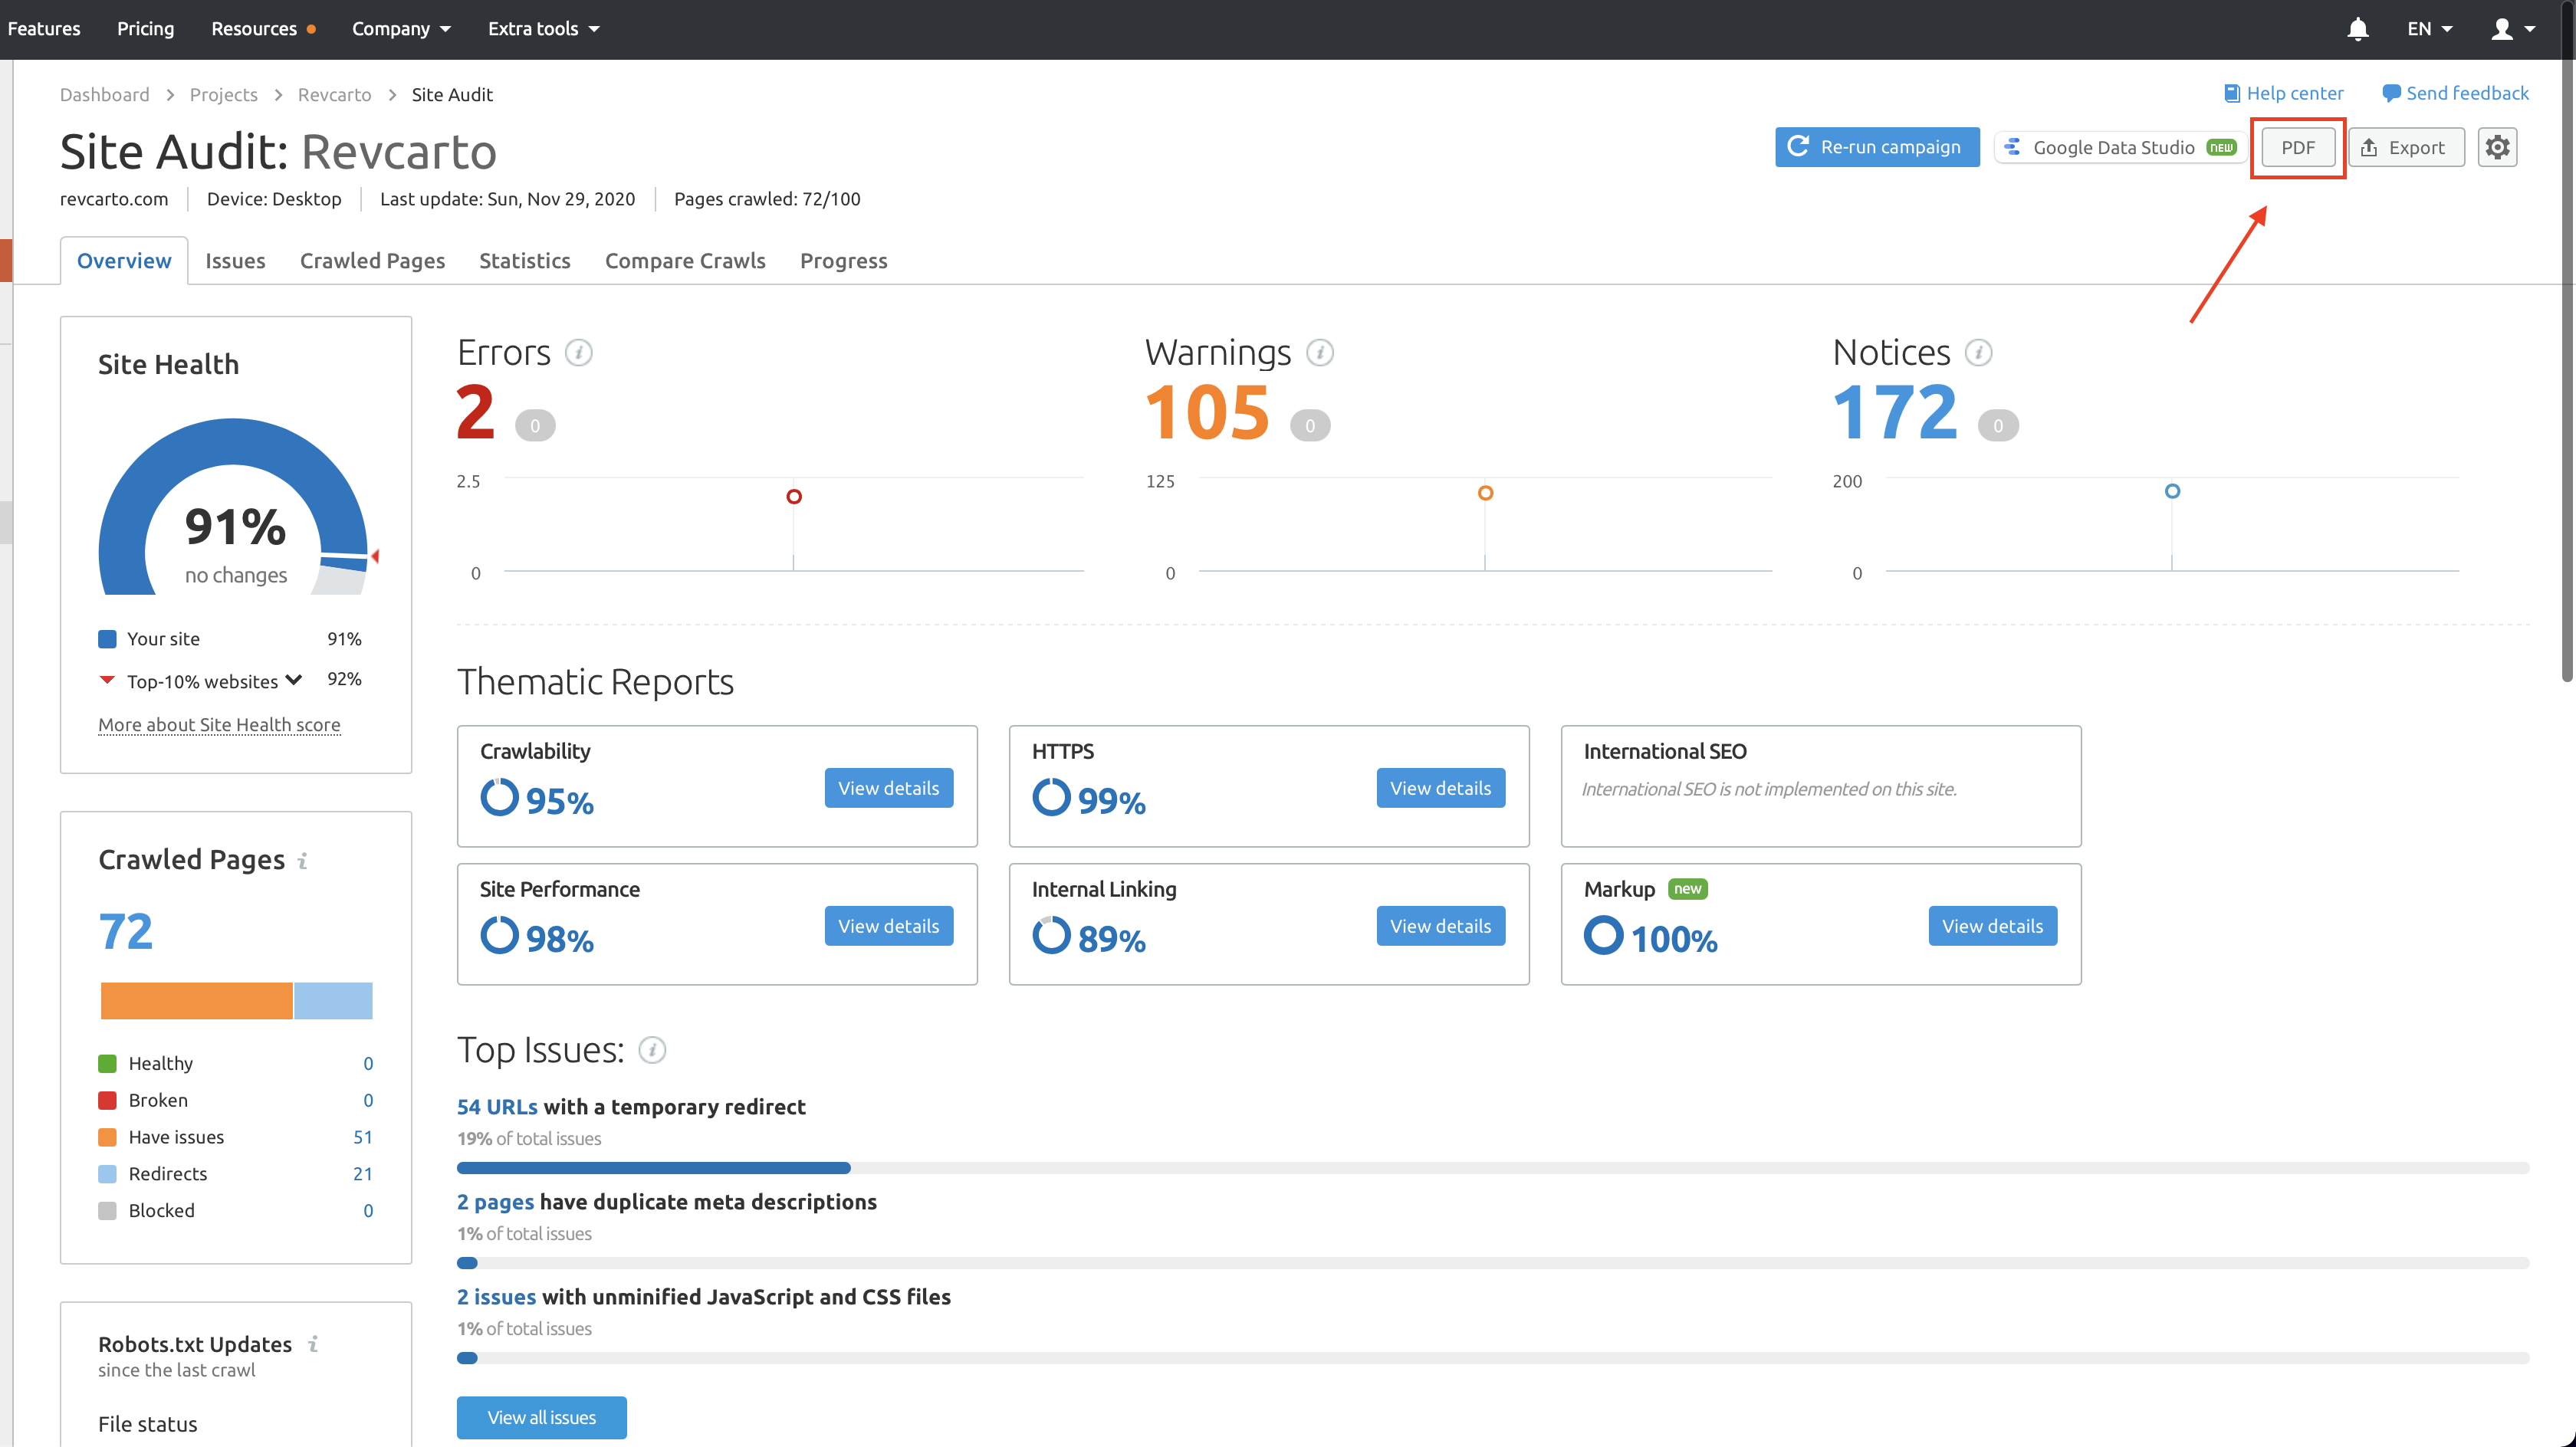Click the Errors info icon
Image resolution: width=2576 pixels, height=1447 pixels.
tap(578, 353)
